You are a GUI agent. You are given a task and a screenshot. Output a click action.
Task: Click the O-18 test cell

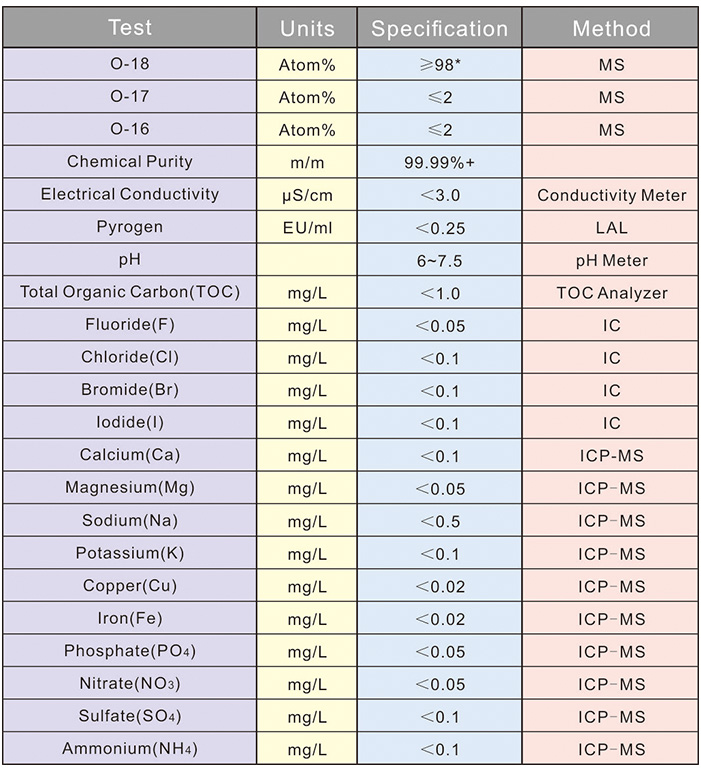coord(130,64)
